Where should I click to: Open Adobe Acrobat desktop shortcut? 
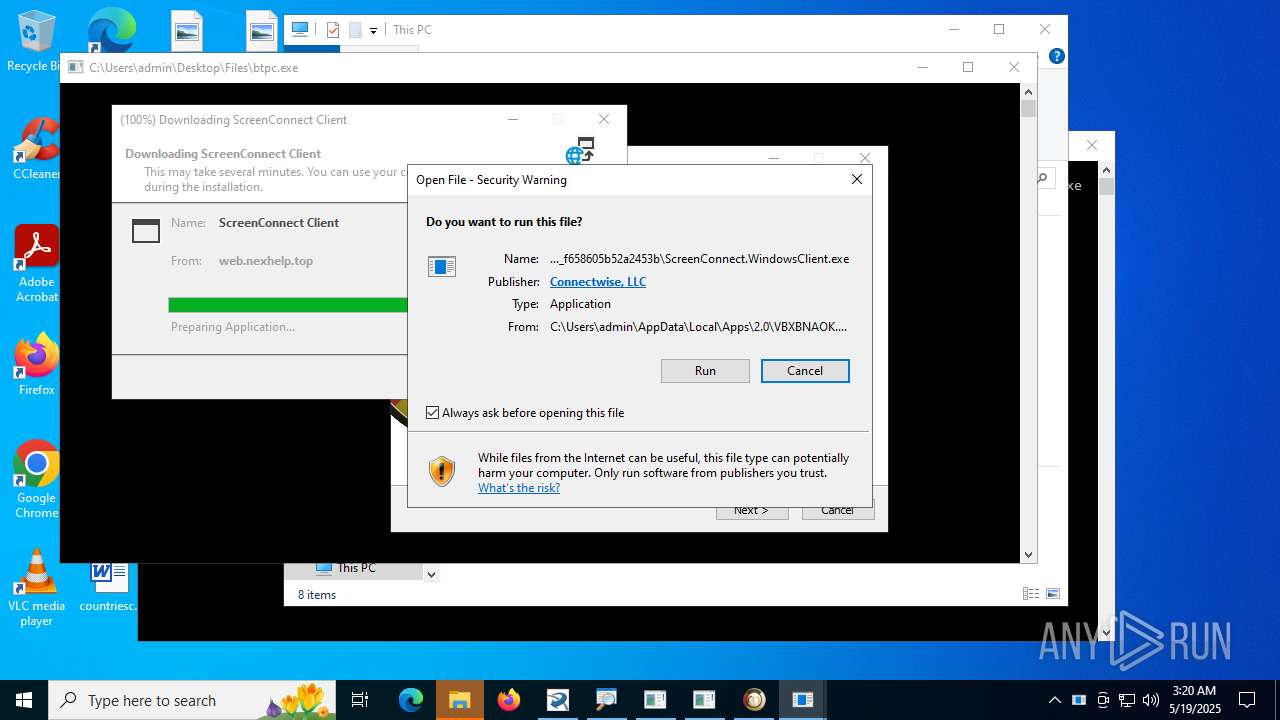[x=36, y=264]
